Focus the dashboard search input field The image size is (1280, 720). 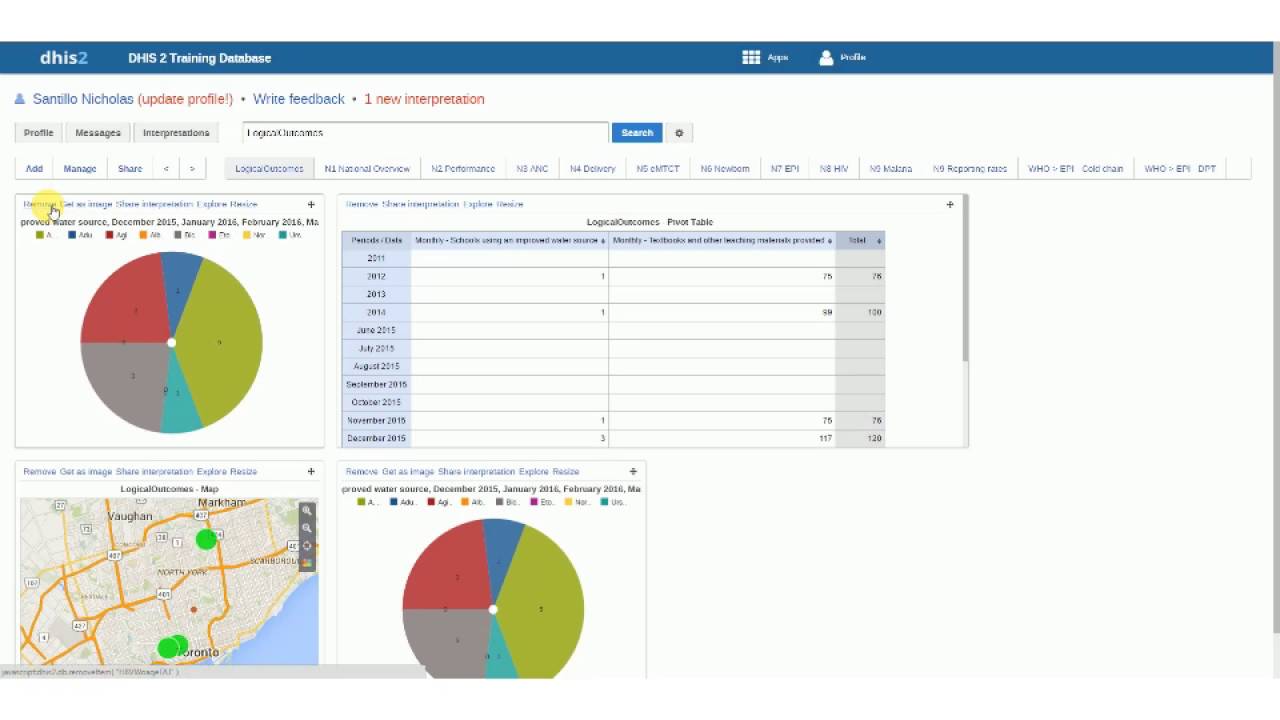(425, 132)
